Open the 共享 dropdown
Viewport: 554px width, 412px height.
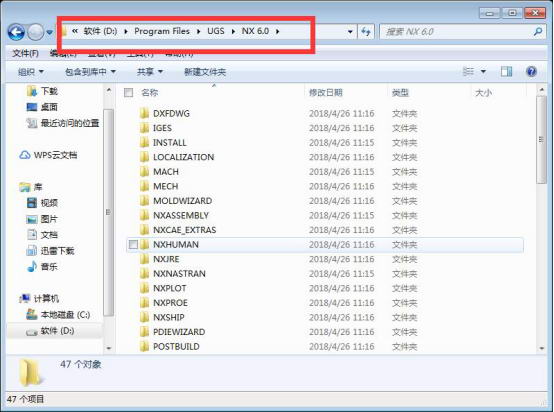(150, 72)
